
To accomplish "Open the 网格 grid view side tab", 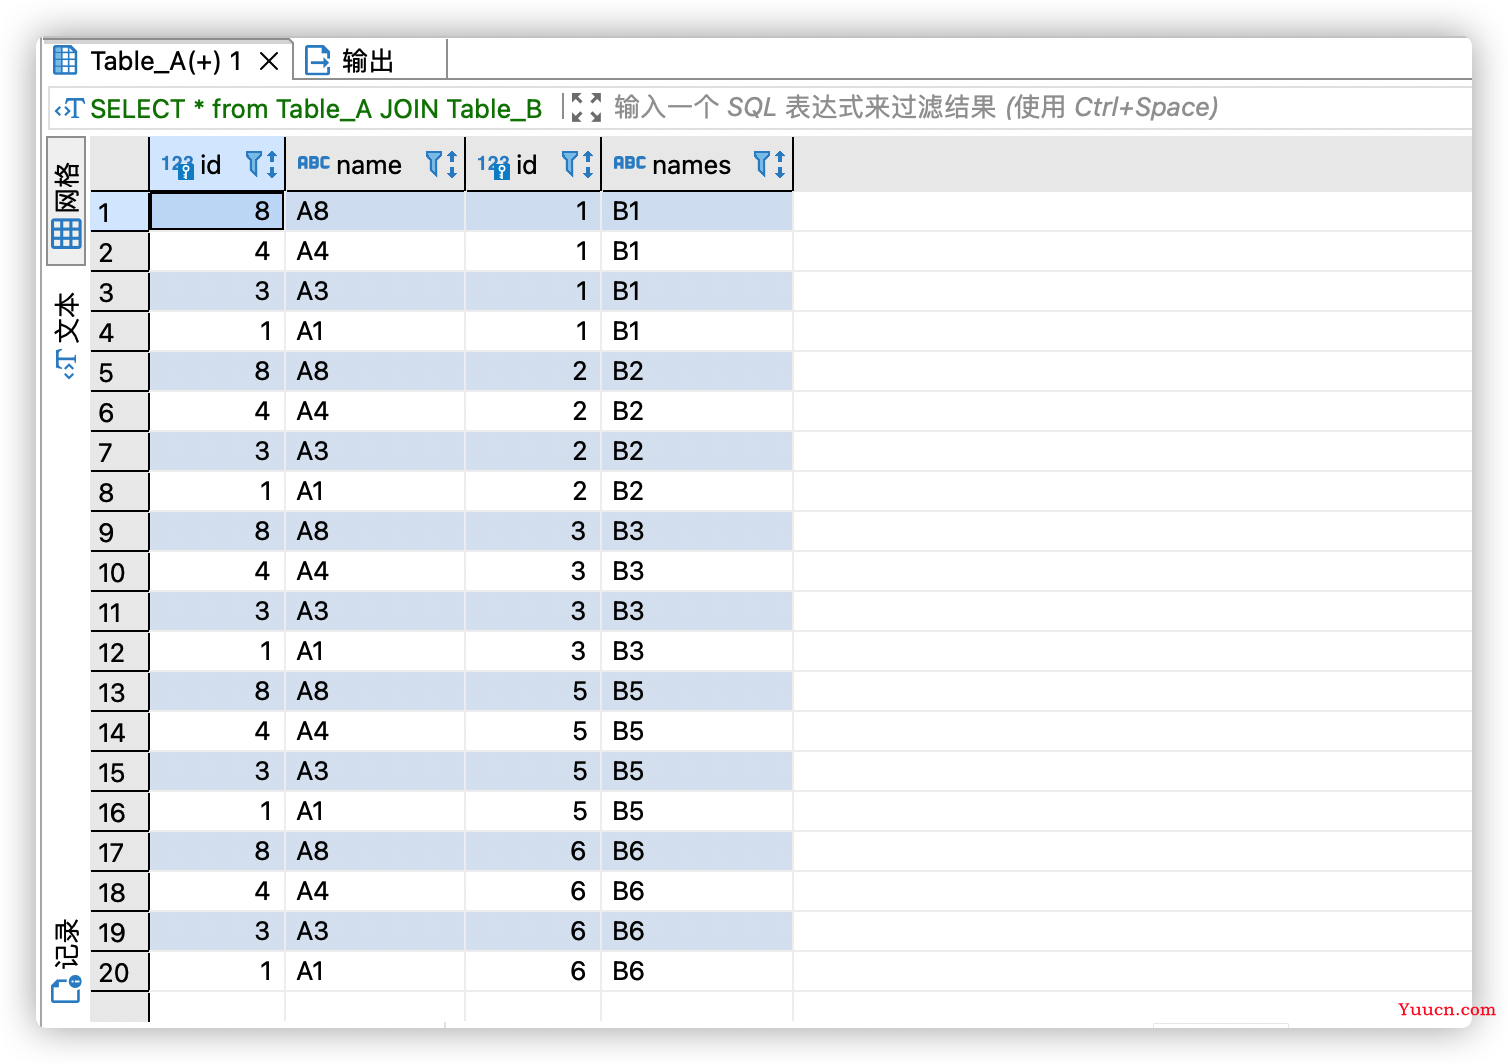I will click(66, 201).
